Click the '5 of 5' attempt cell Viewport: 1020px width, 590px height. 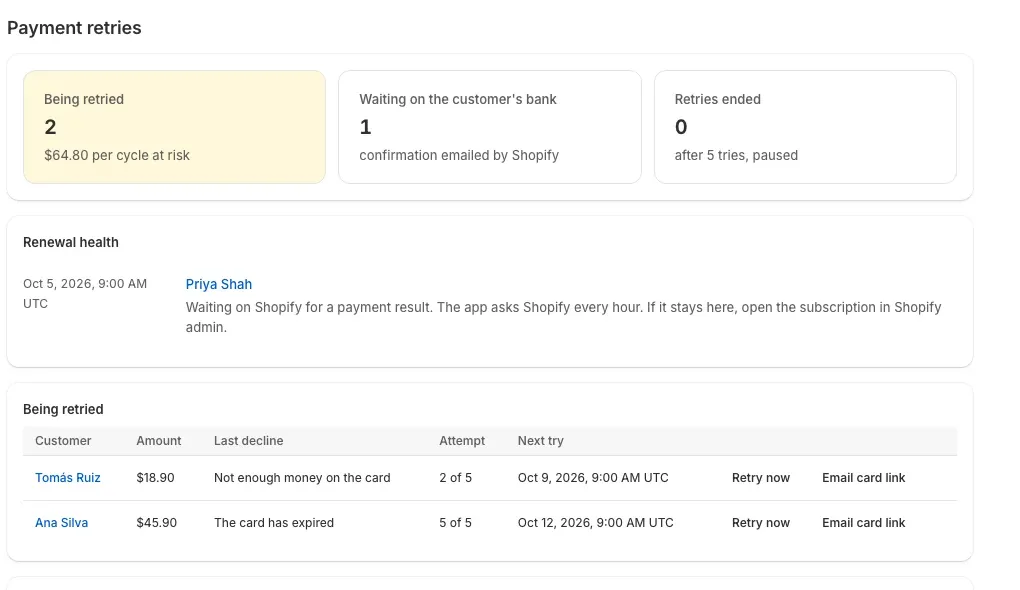click(455, 522)
